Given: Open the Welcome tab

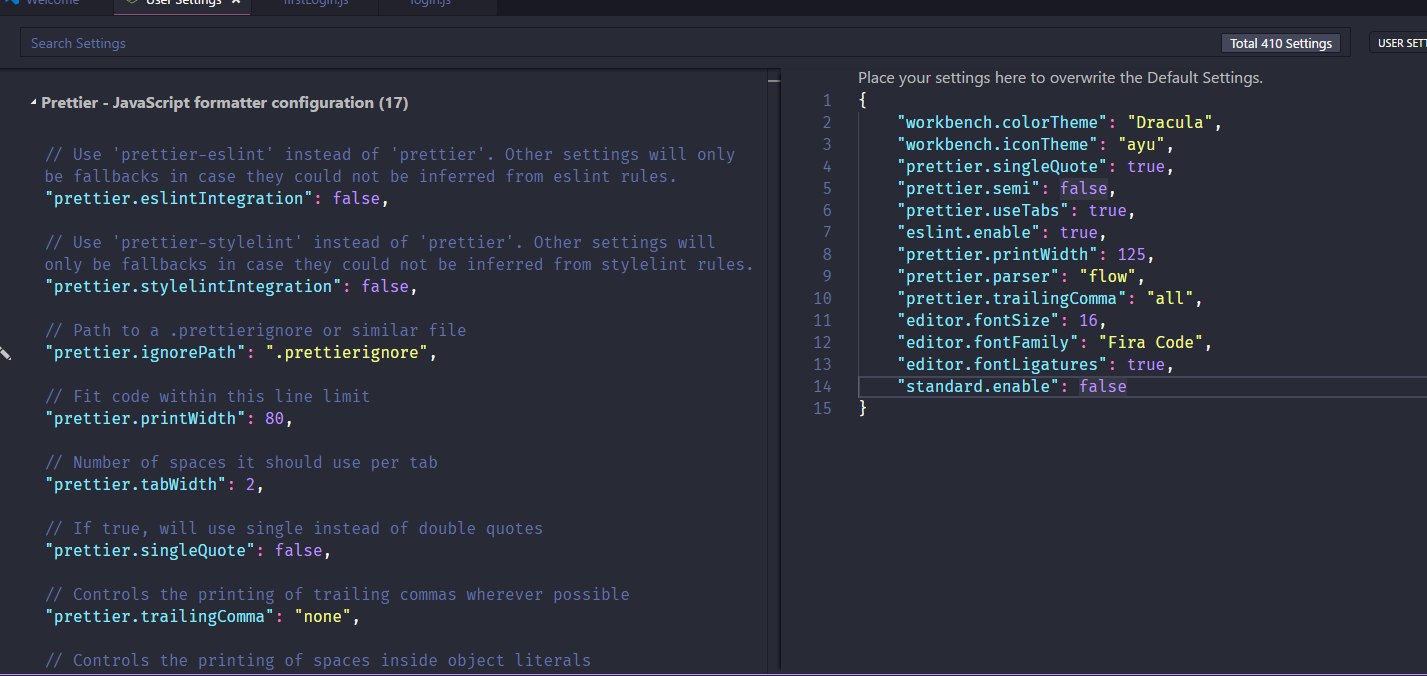Looking at the screenshot, I should coord(52,3).
